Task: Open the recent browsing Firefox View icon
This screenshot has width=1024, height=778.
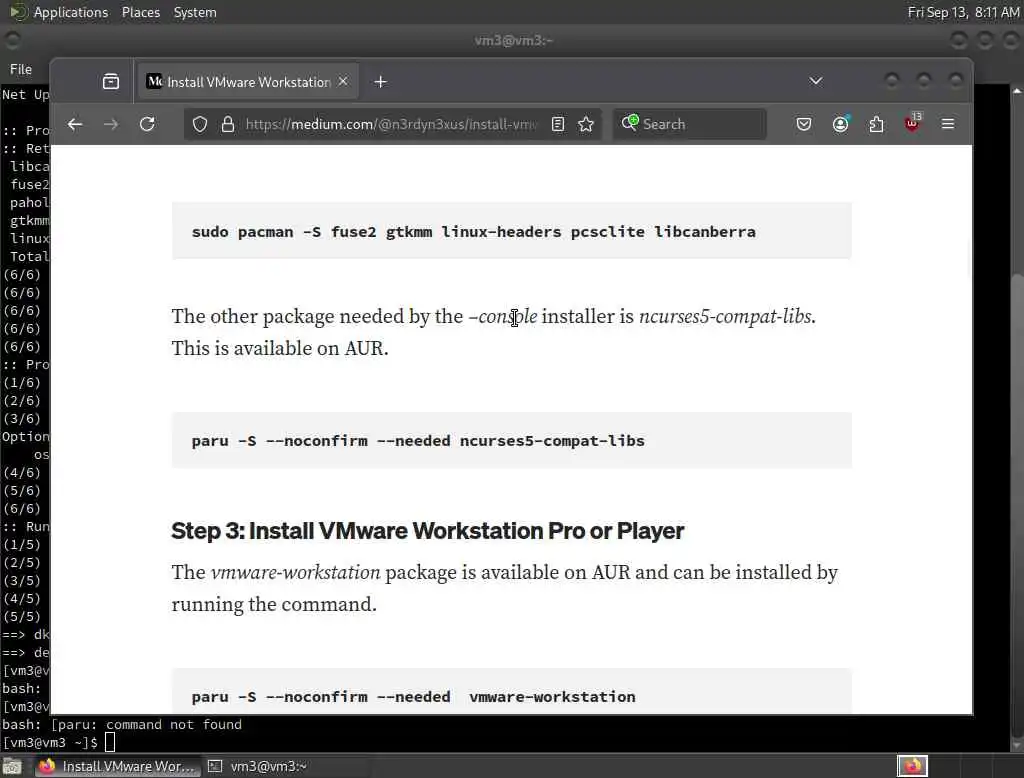Action: (x=111, y=82)
